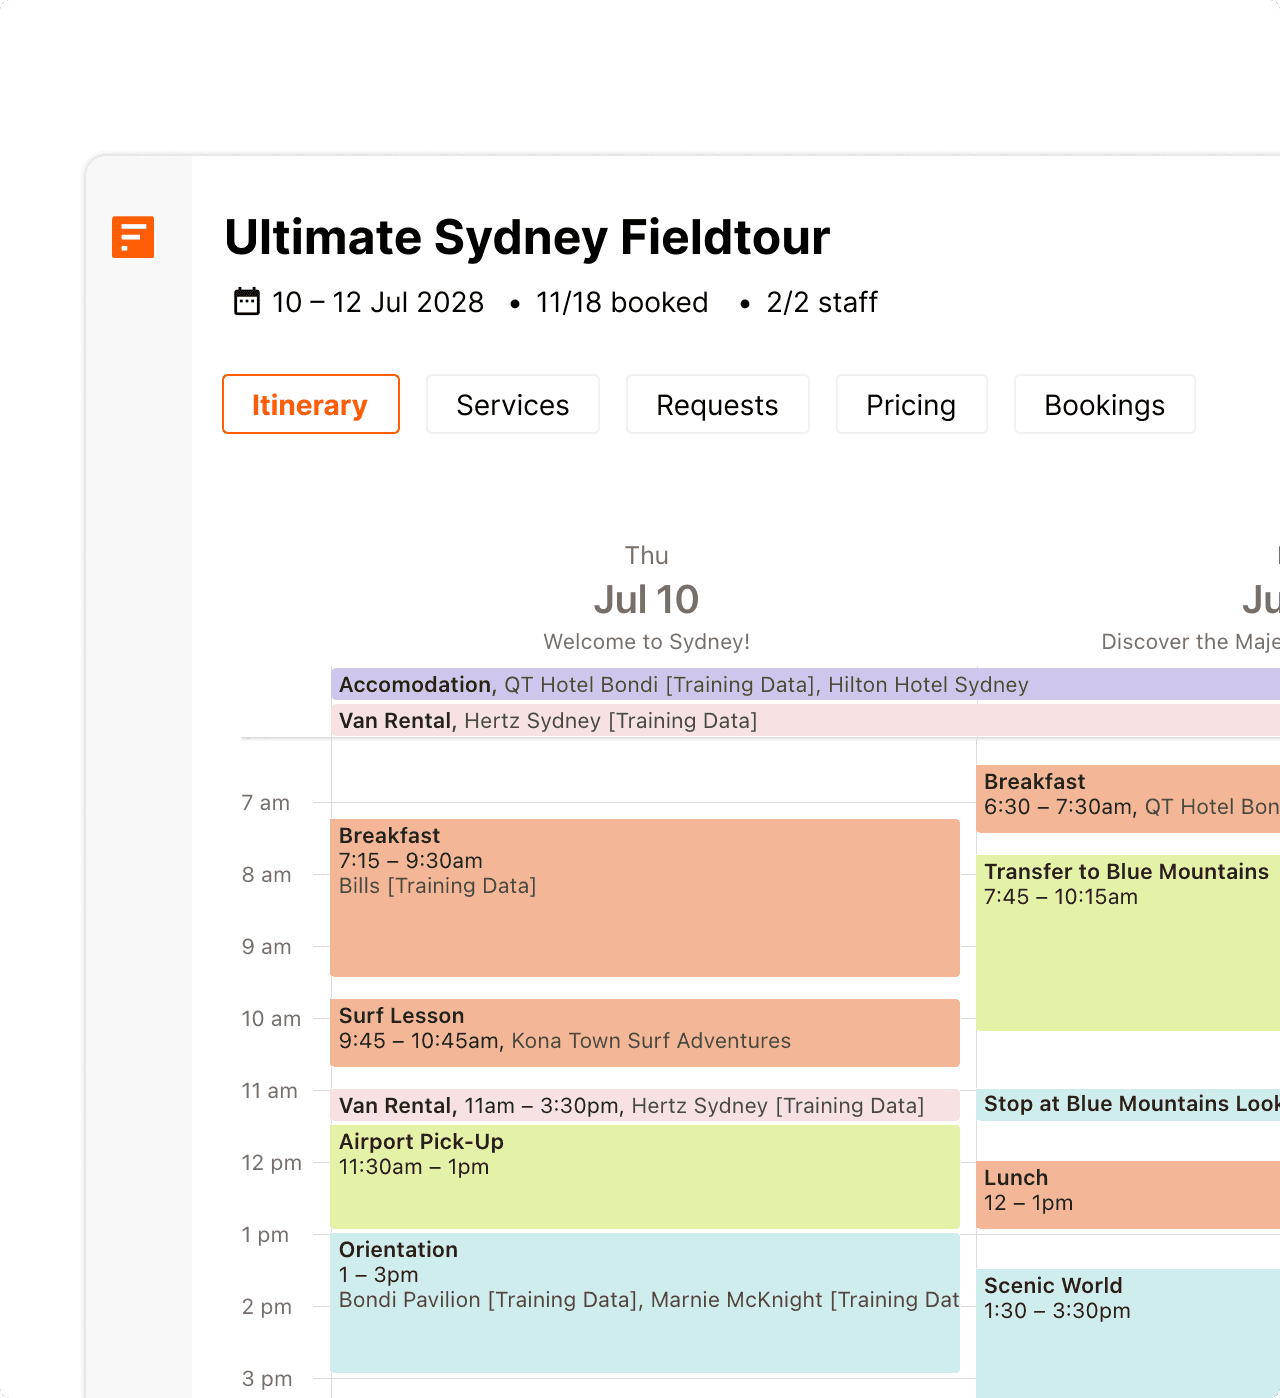Click the Lunch event on Jul 11
The image size is (1280, 1398).
pyautogui.click(x=1128, y=1190)
